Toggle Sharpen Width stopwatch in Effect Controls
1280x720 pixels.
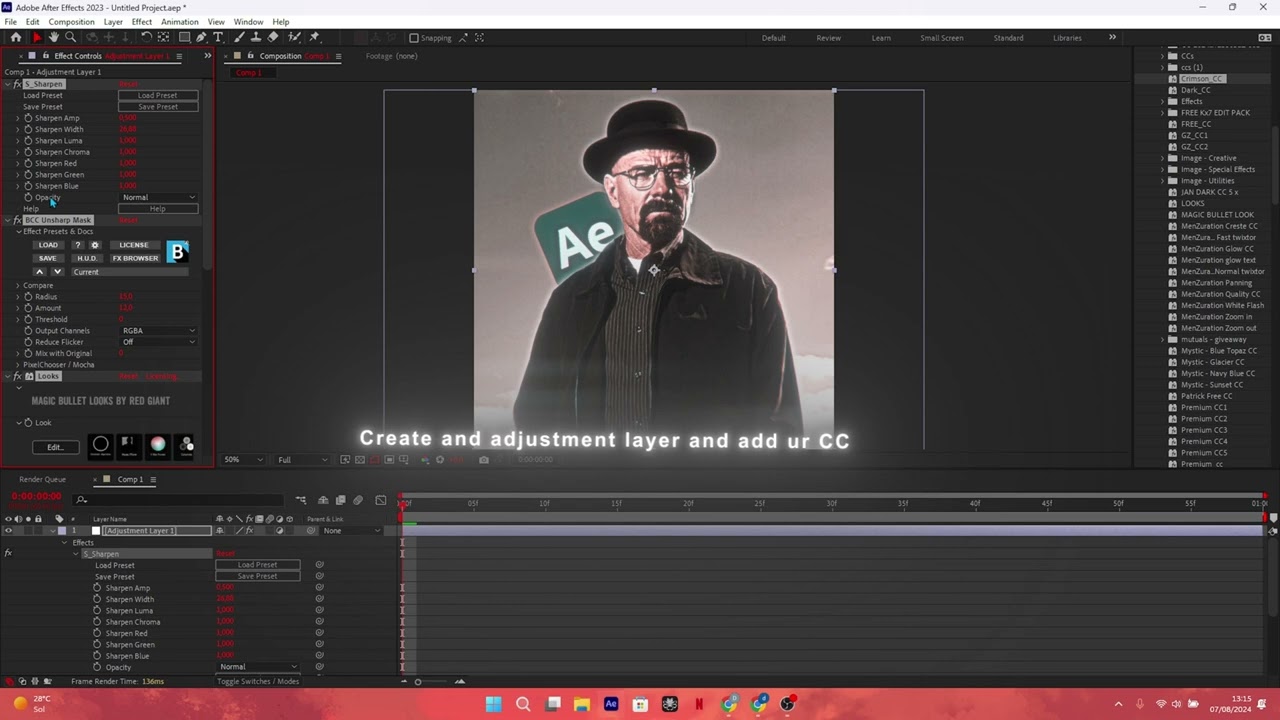point(28,129)
